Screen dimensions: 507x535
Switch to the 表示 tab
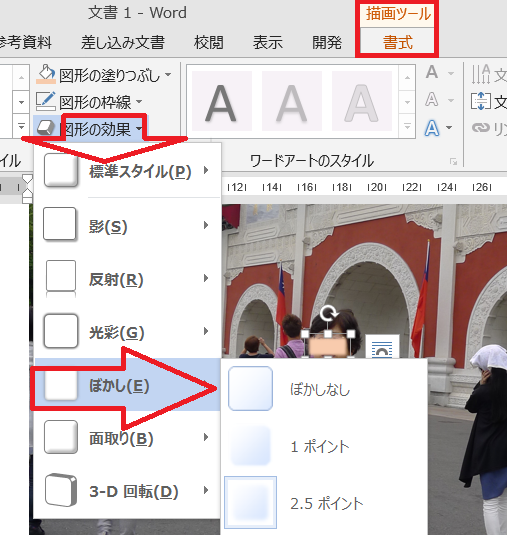(x=268, y=43)
